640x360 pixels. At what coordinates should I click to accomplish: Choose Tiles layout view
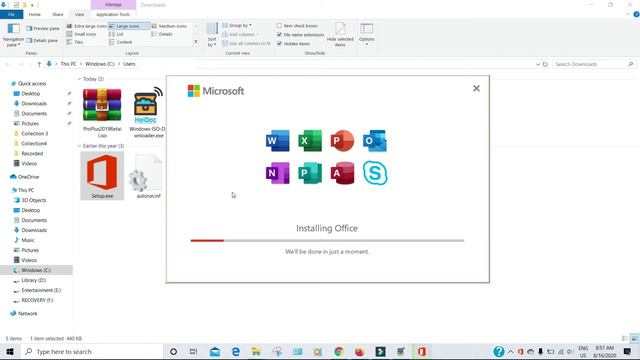tap(75, 42)
